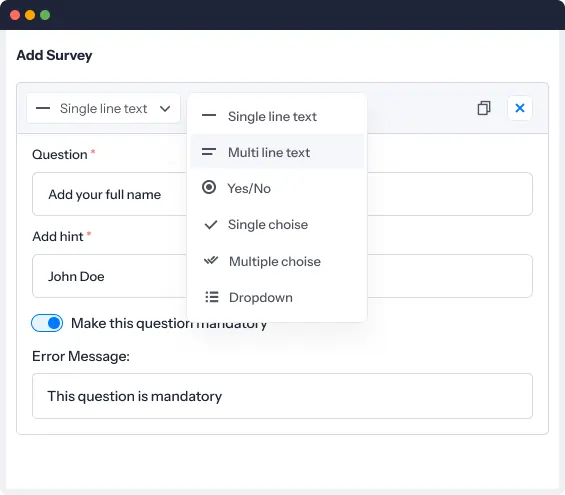Click the Add hint label text
Image resolution: width=565 pixels, height=495 pixels.
(x=58, y=237)
